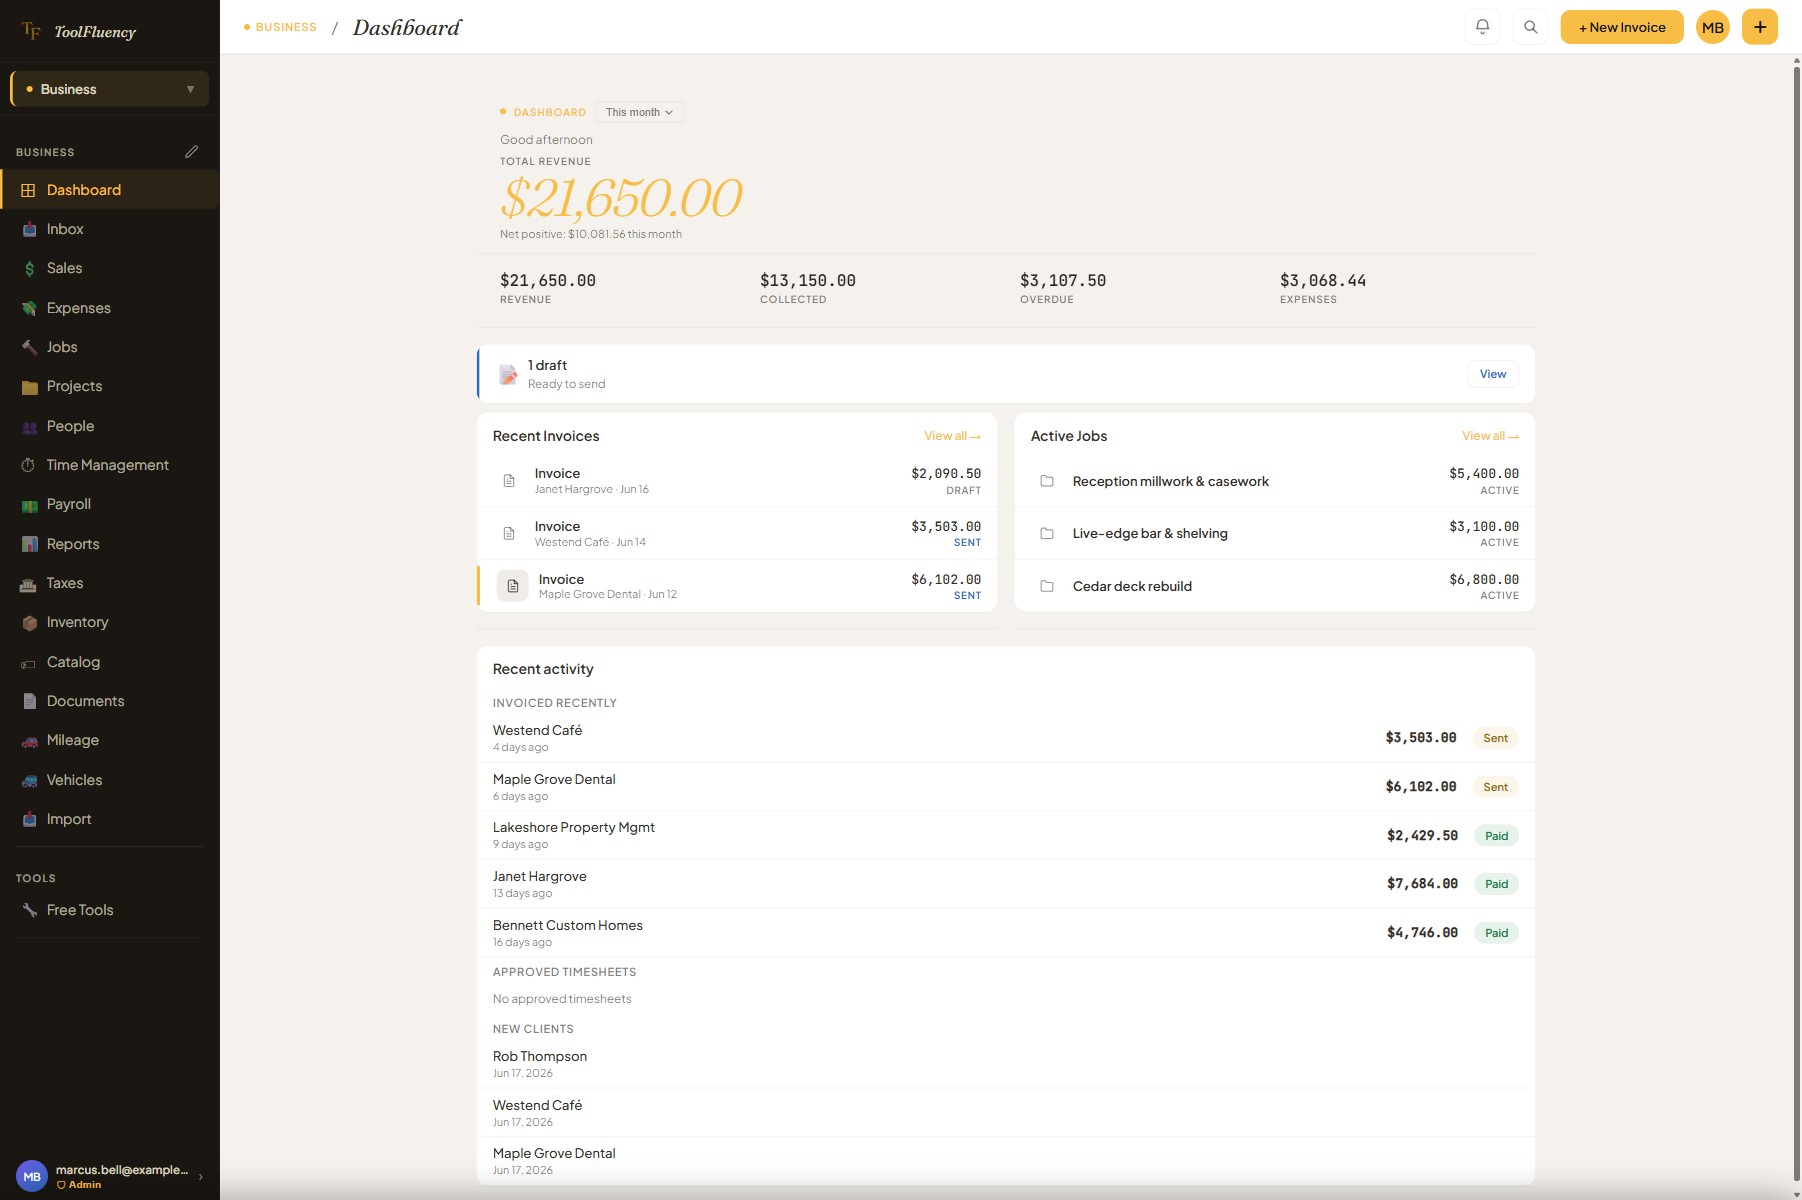The height and width of the screenshot is (1200, 1802).
Task: Select Payroll menu item
Action: click(110, 504)
